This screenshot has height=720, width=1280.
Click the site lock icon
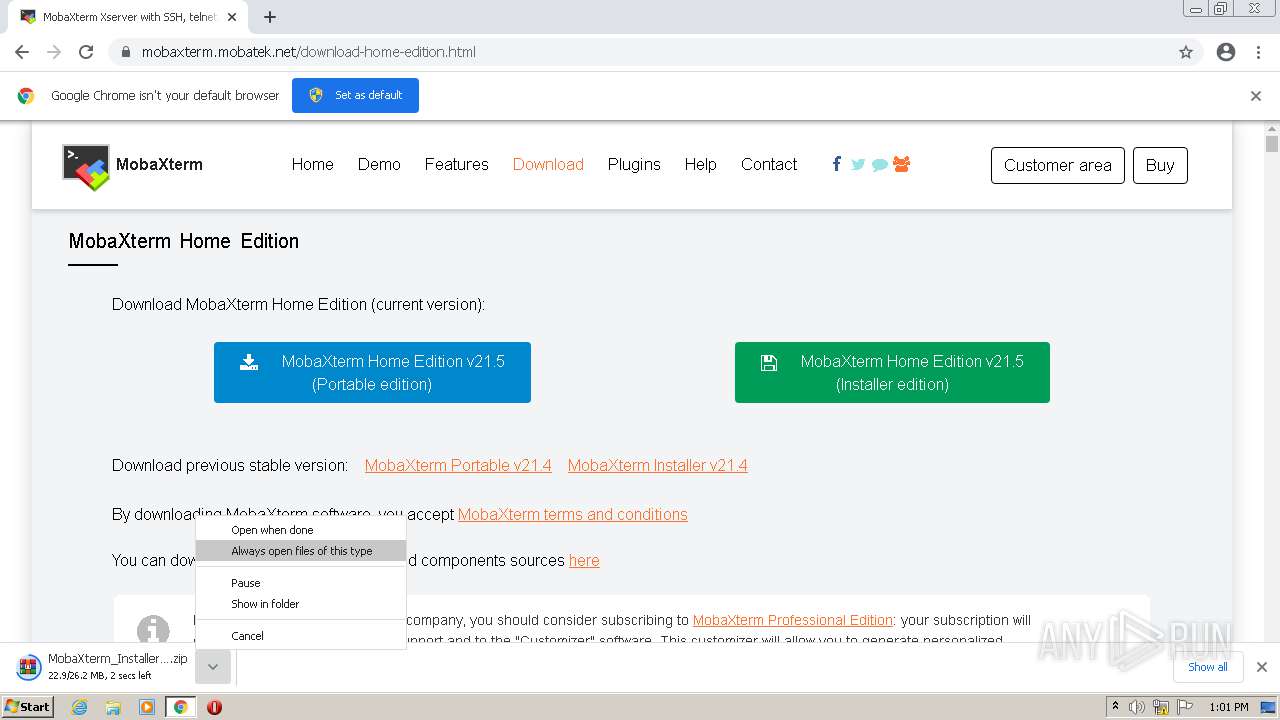coord(125,52)
